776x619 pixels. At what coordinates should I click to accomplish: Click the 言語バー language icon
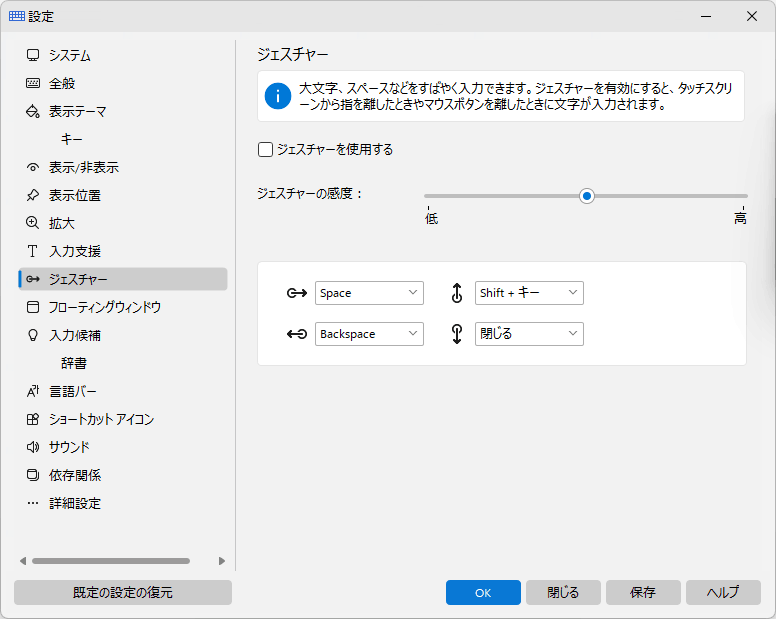coord(33,391)
